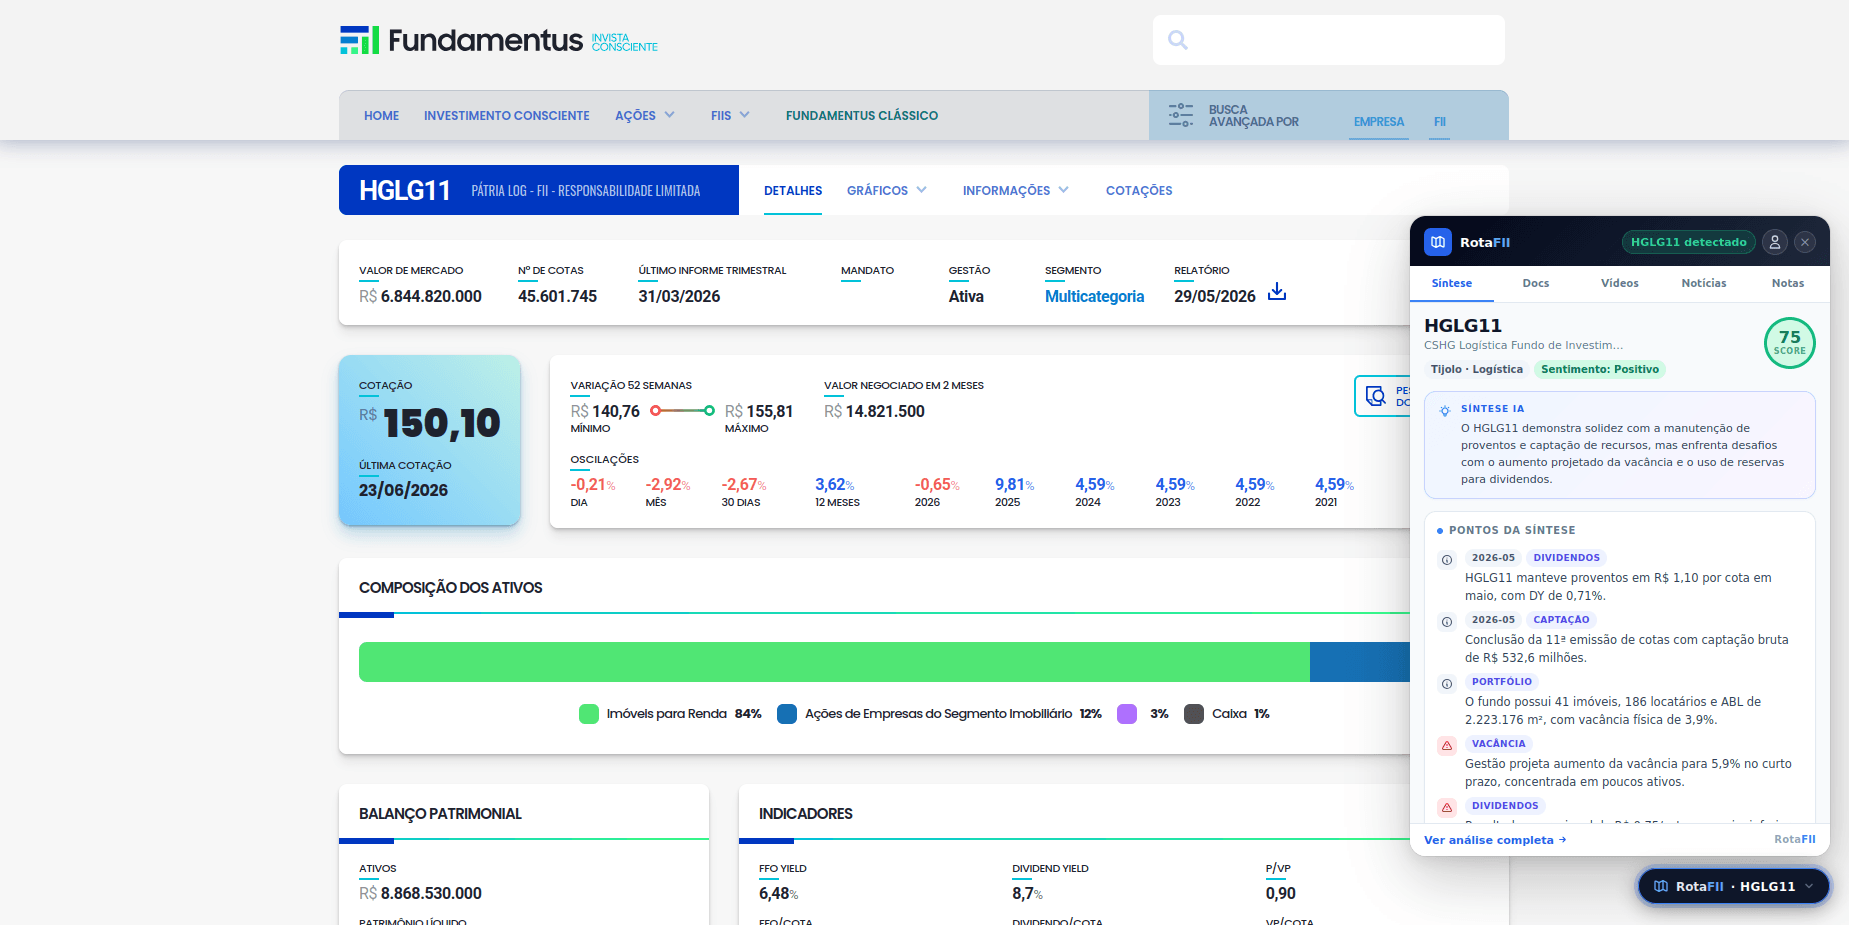Viewport: 1849px width, 925px height.
Task: Download the relatório with the arrow icon
Action: point(1277,292)
